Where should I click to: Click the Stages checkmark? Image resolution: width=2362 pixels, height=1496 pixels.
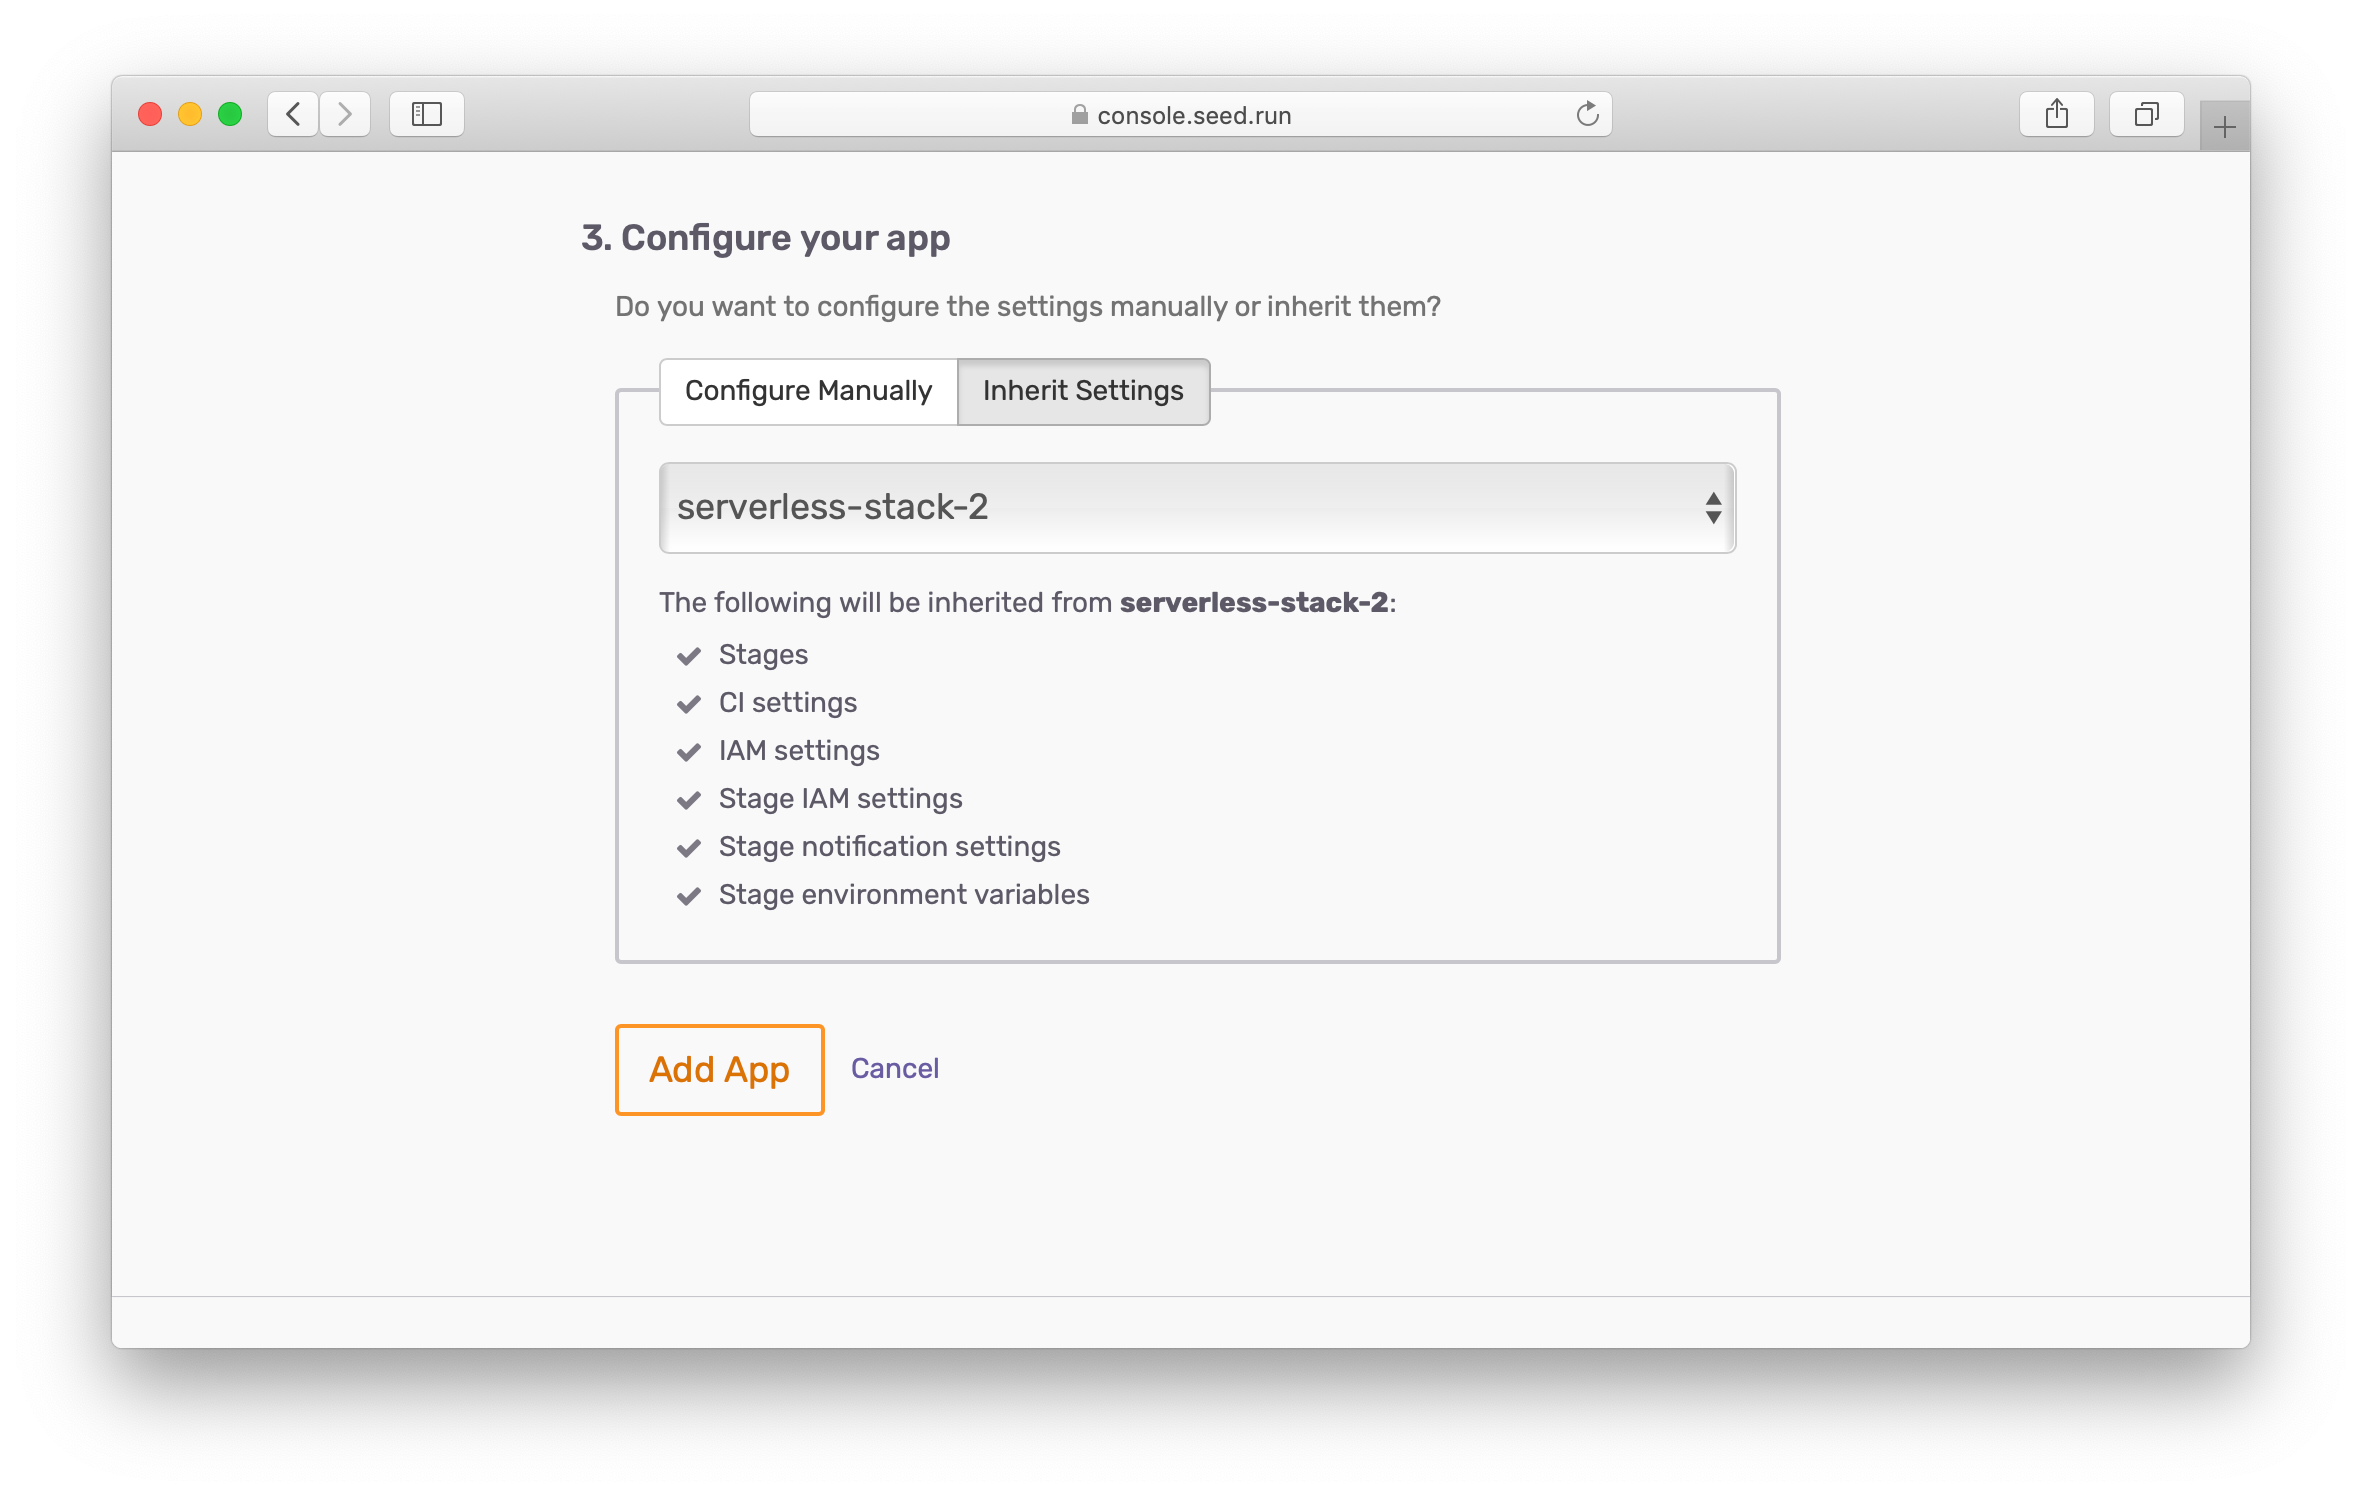coord(688,656)
